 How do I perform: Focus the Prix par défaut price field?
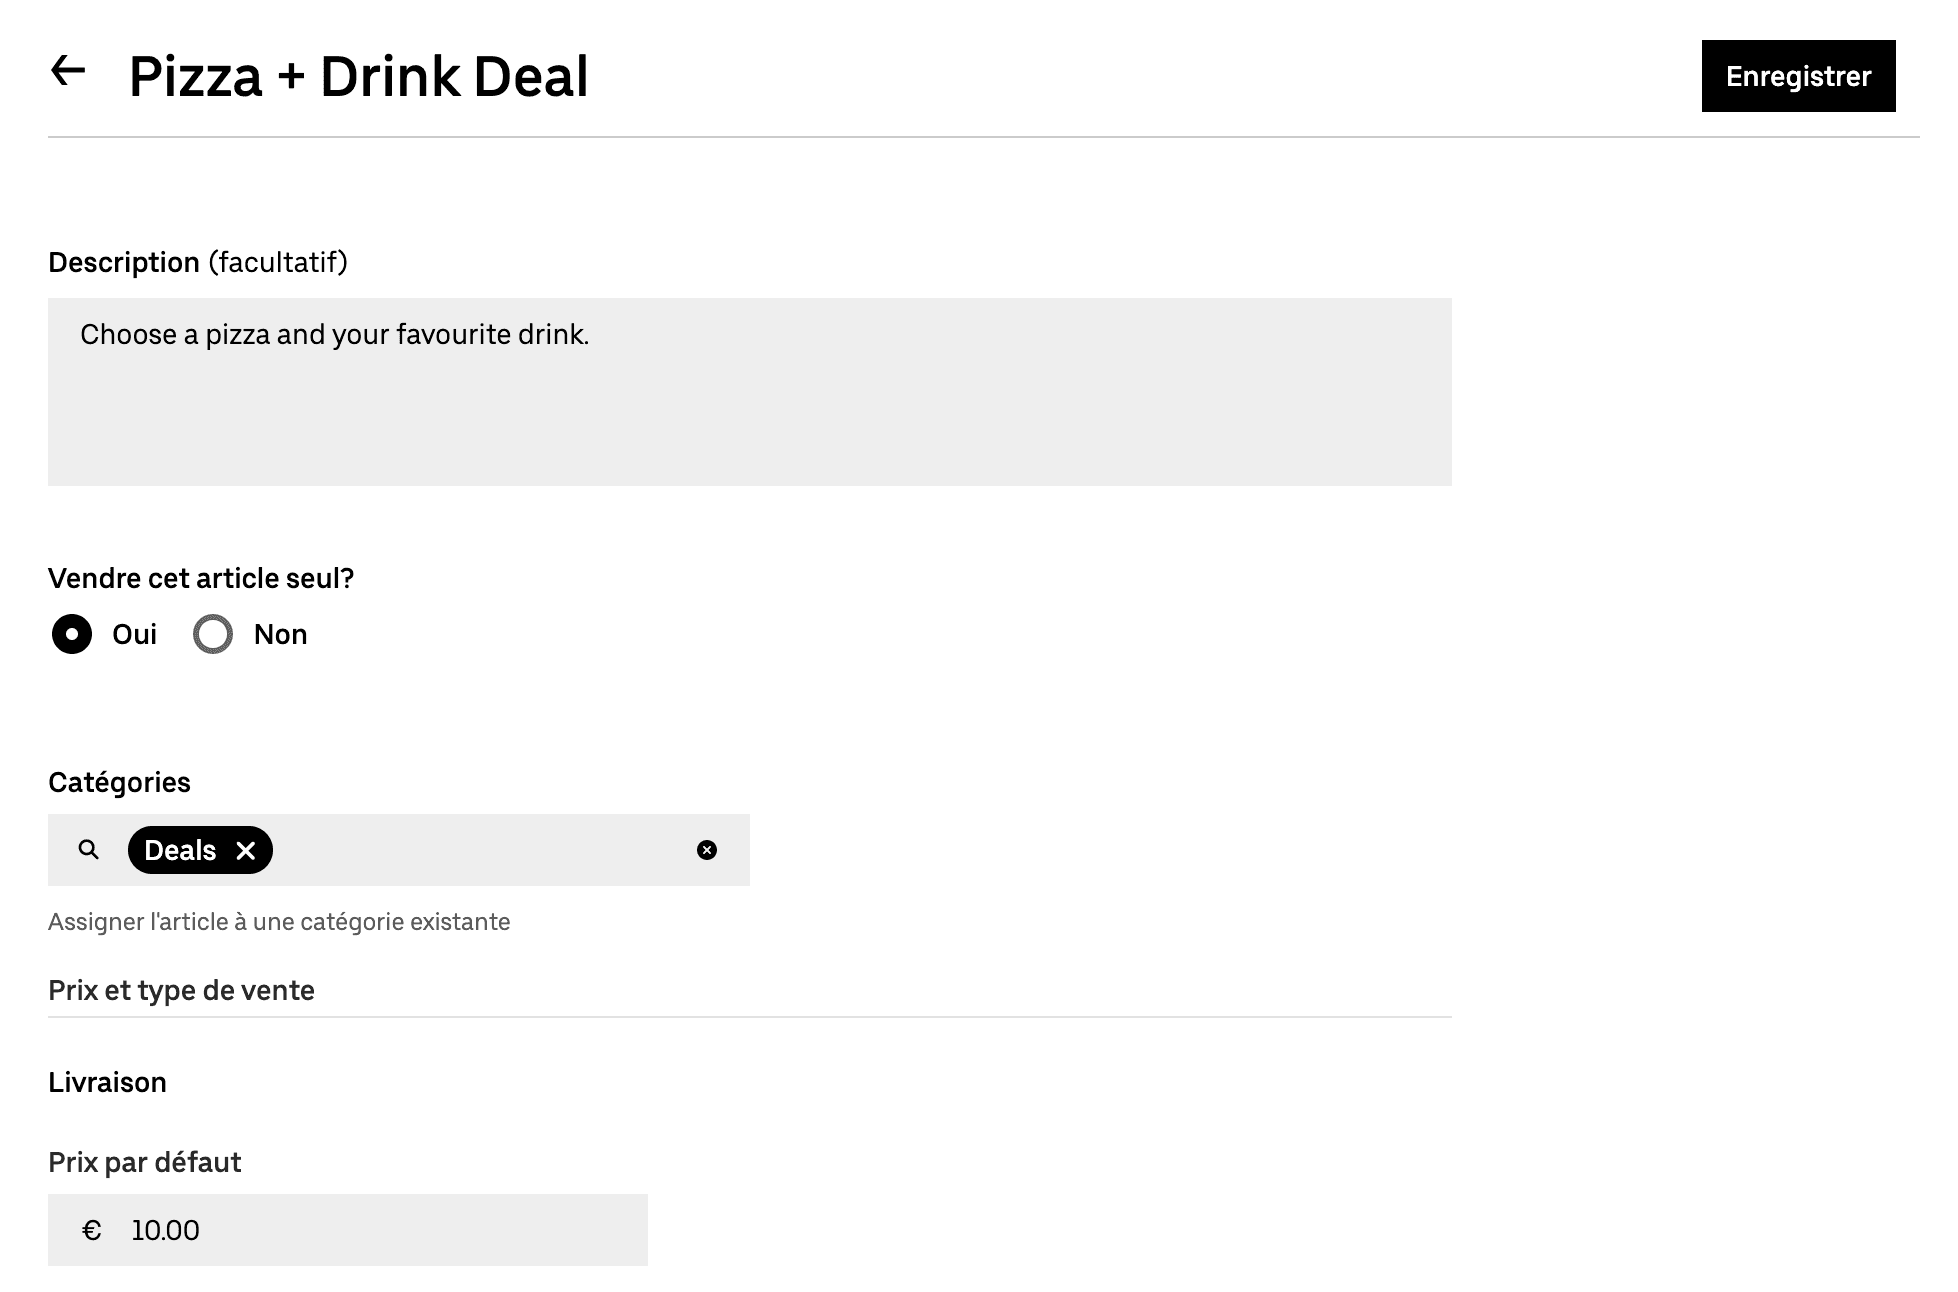(x=380, y=1230)
